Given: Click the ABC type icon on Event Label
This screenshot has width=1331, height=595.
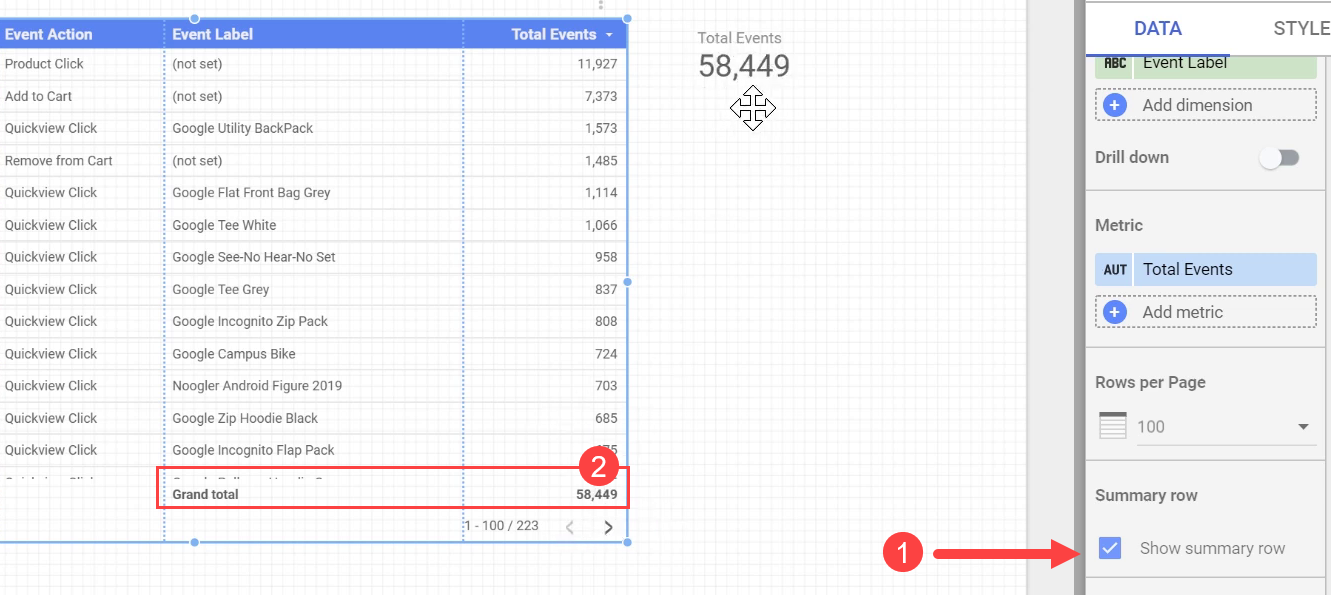Looking at the screenshot, I should tap(1115, 63).
